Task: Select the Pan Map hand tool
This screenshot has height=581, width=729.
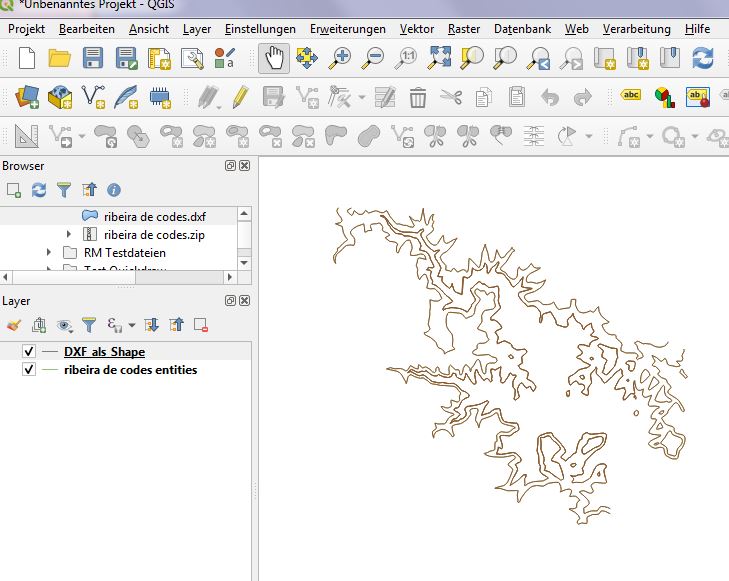Action: (275, 59)
